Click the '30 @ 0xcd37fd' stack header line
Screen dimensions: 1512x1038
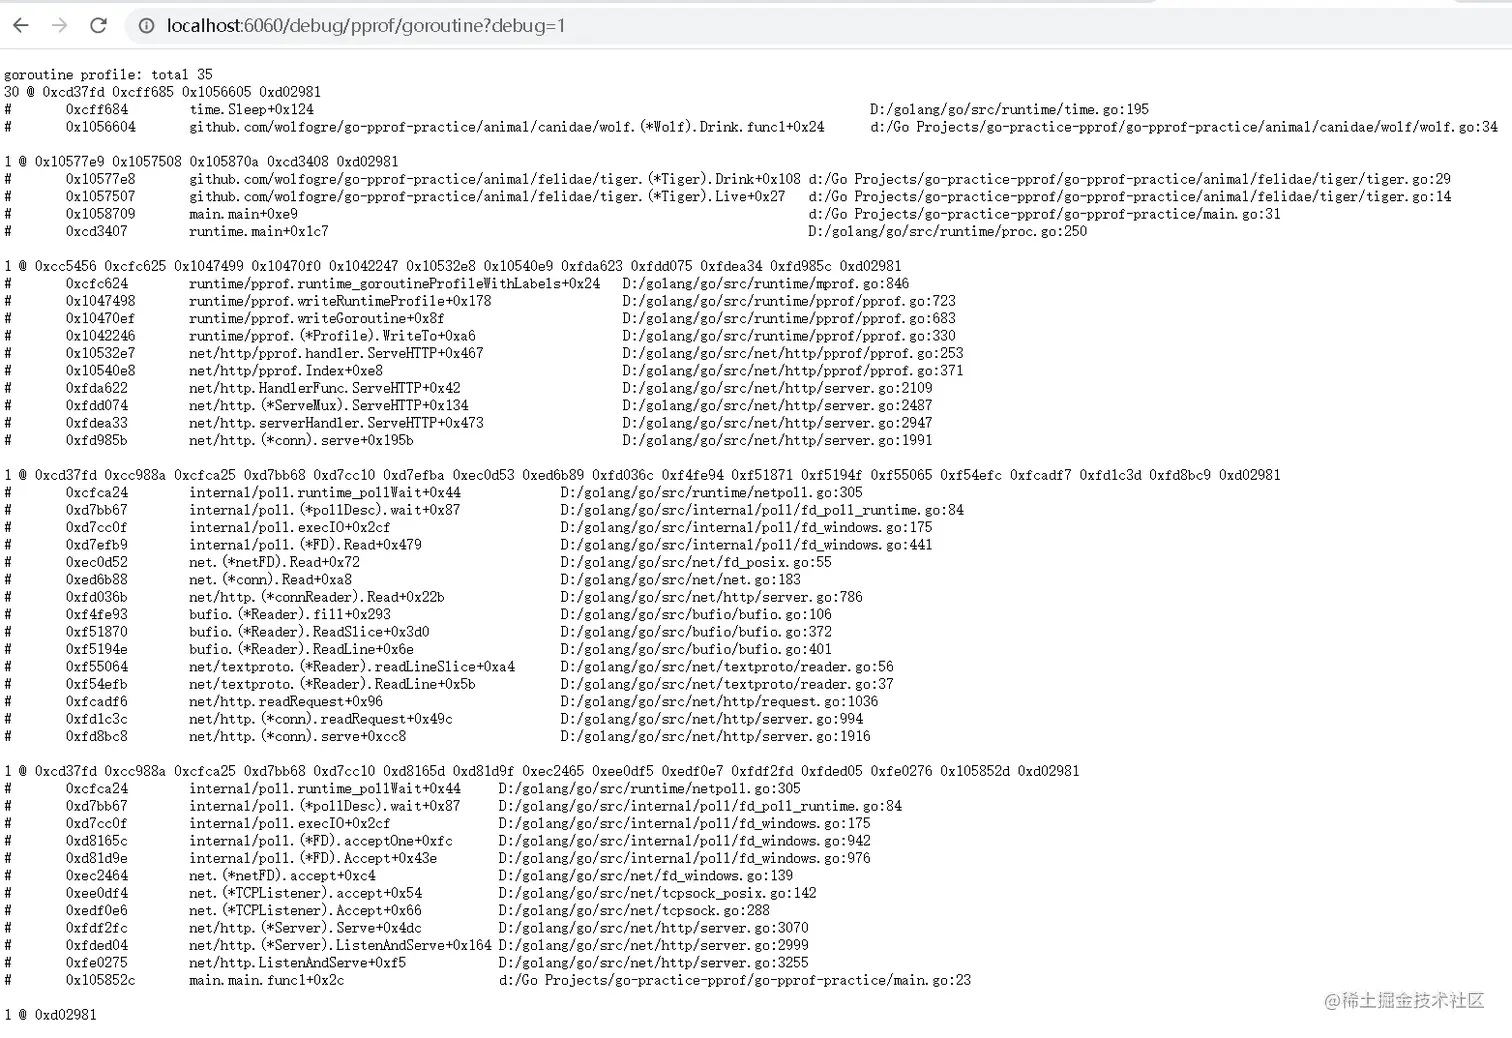[162, 92]
